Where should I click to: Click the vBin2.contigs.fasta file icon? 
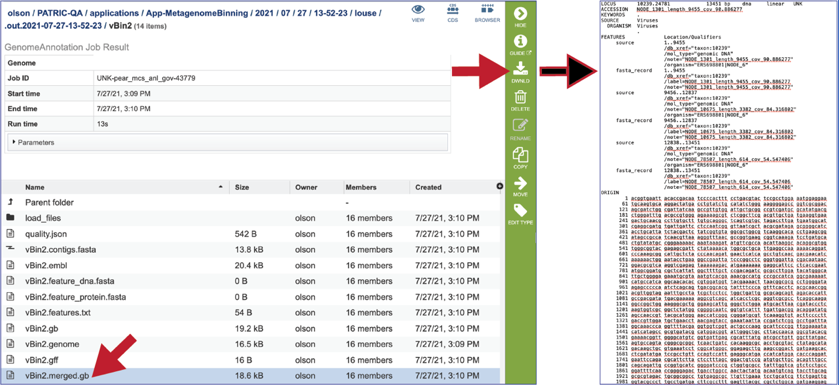10,249
